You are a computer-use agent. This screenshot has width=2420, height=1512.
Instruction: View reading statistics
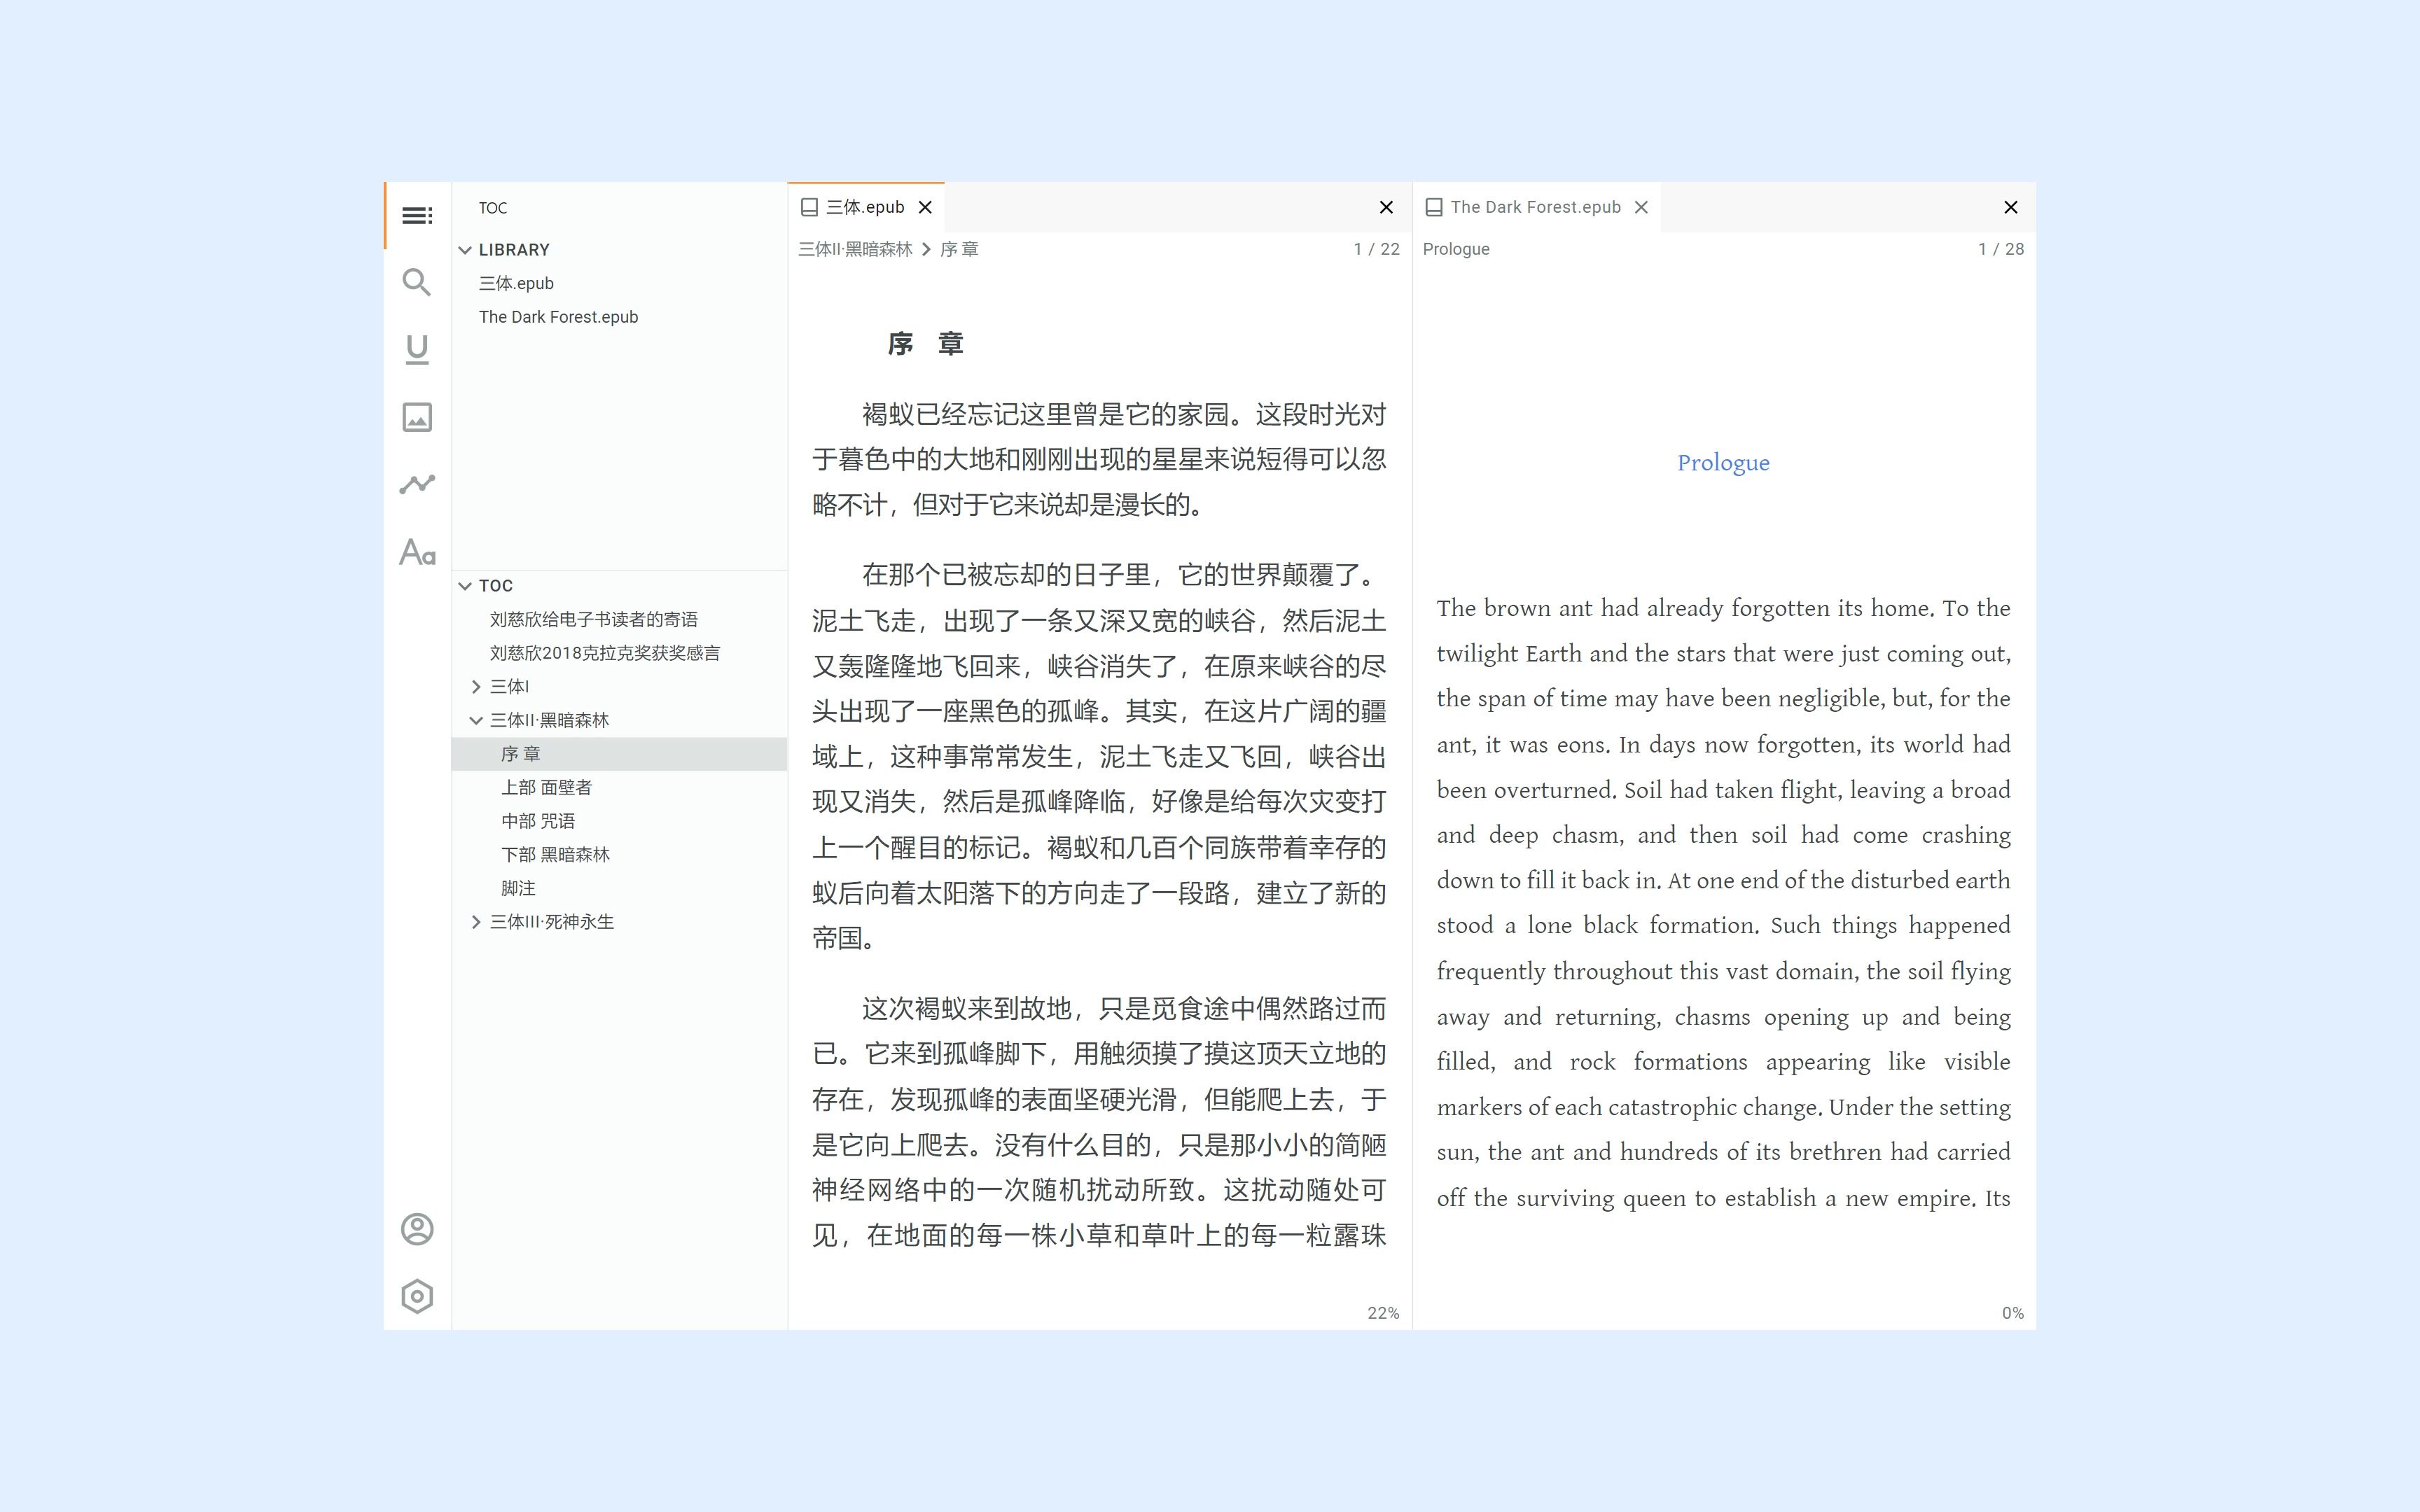pyautogui.click(x=418, y=484)
